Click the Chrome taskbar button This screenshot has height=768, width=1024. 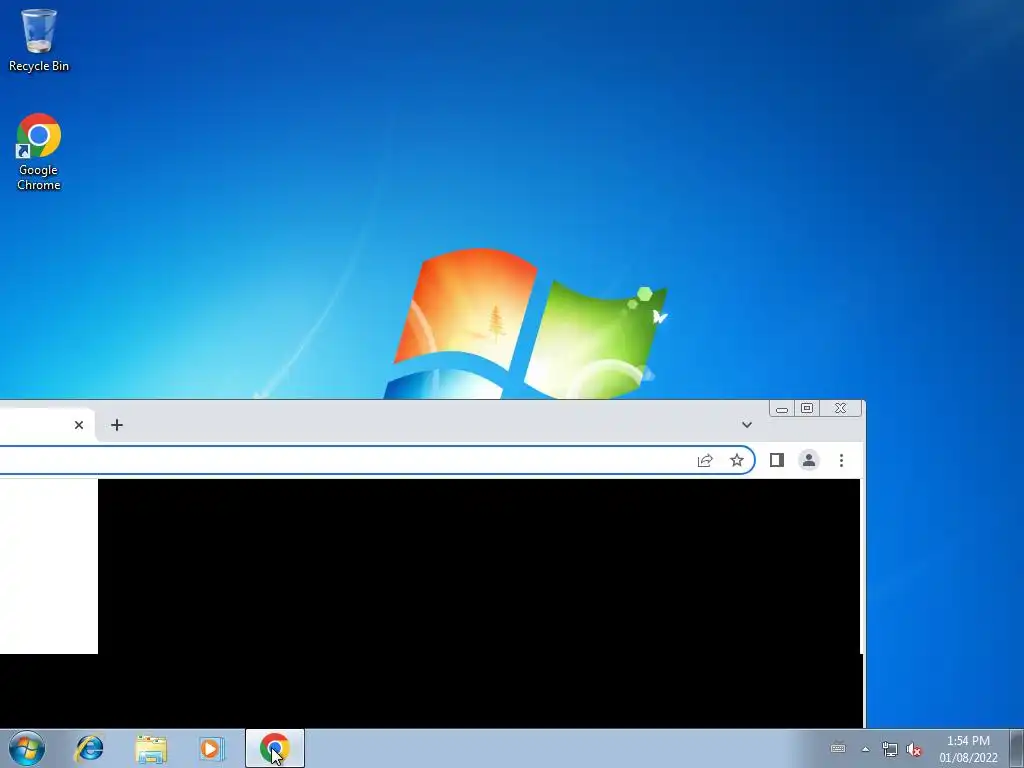pos(275,748)
